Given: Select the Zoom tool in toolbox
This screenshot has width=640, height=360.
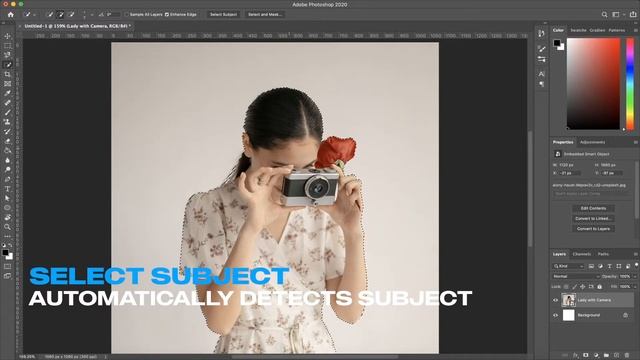Looking at the screenshot, I should click(7, 227).
